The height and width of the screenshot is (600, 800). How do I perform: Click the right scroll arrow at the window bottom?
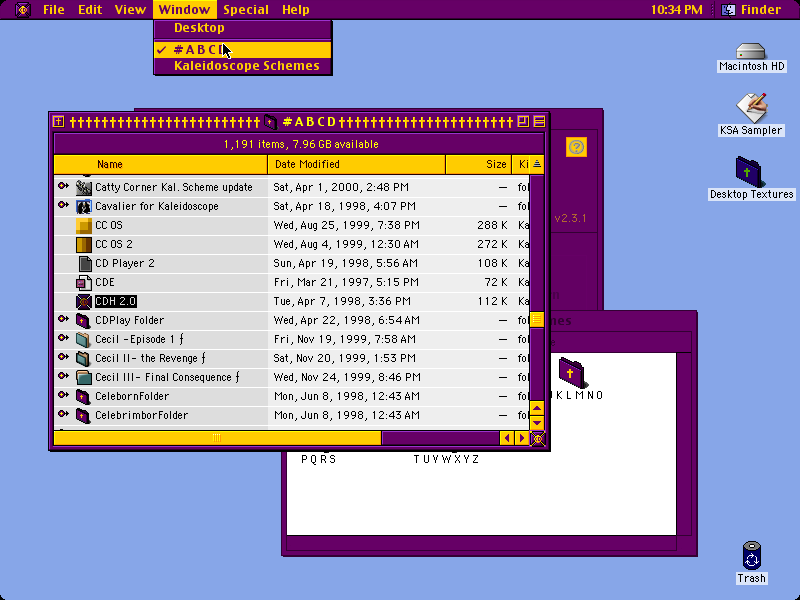click(x=521, y=438)
